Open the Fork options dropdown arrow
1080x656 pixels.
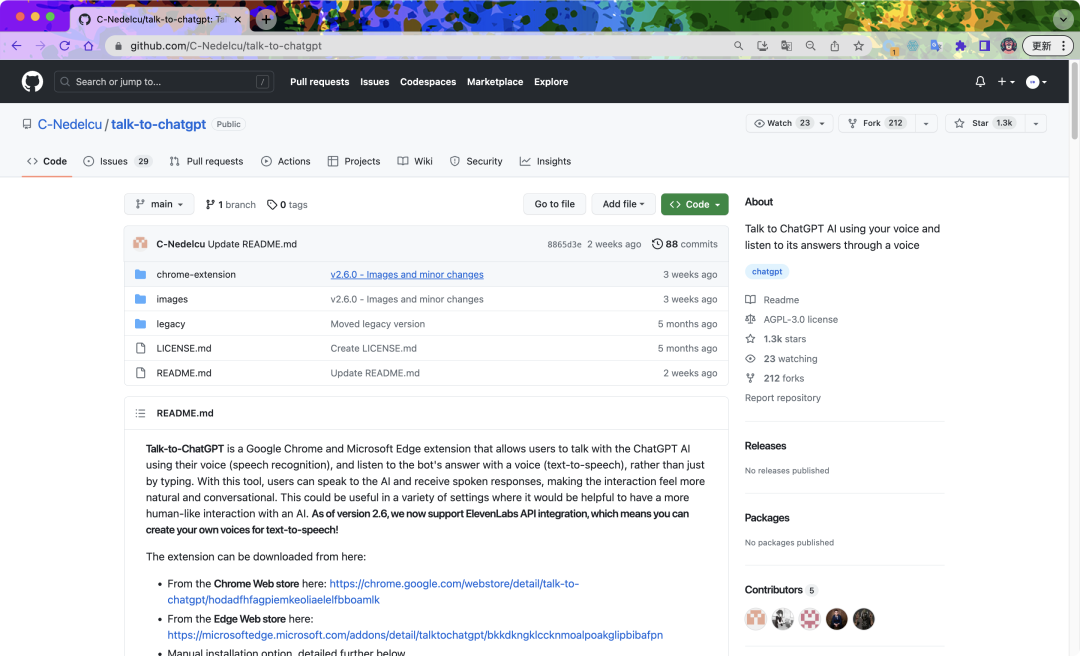click(x=926, y=123)
